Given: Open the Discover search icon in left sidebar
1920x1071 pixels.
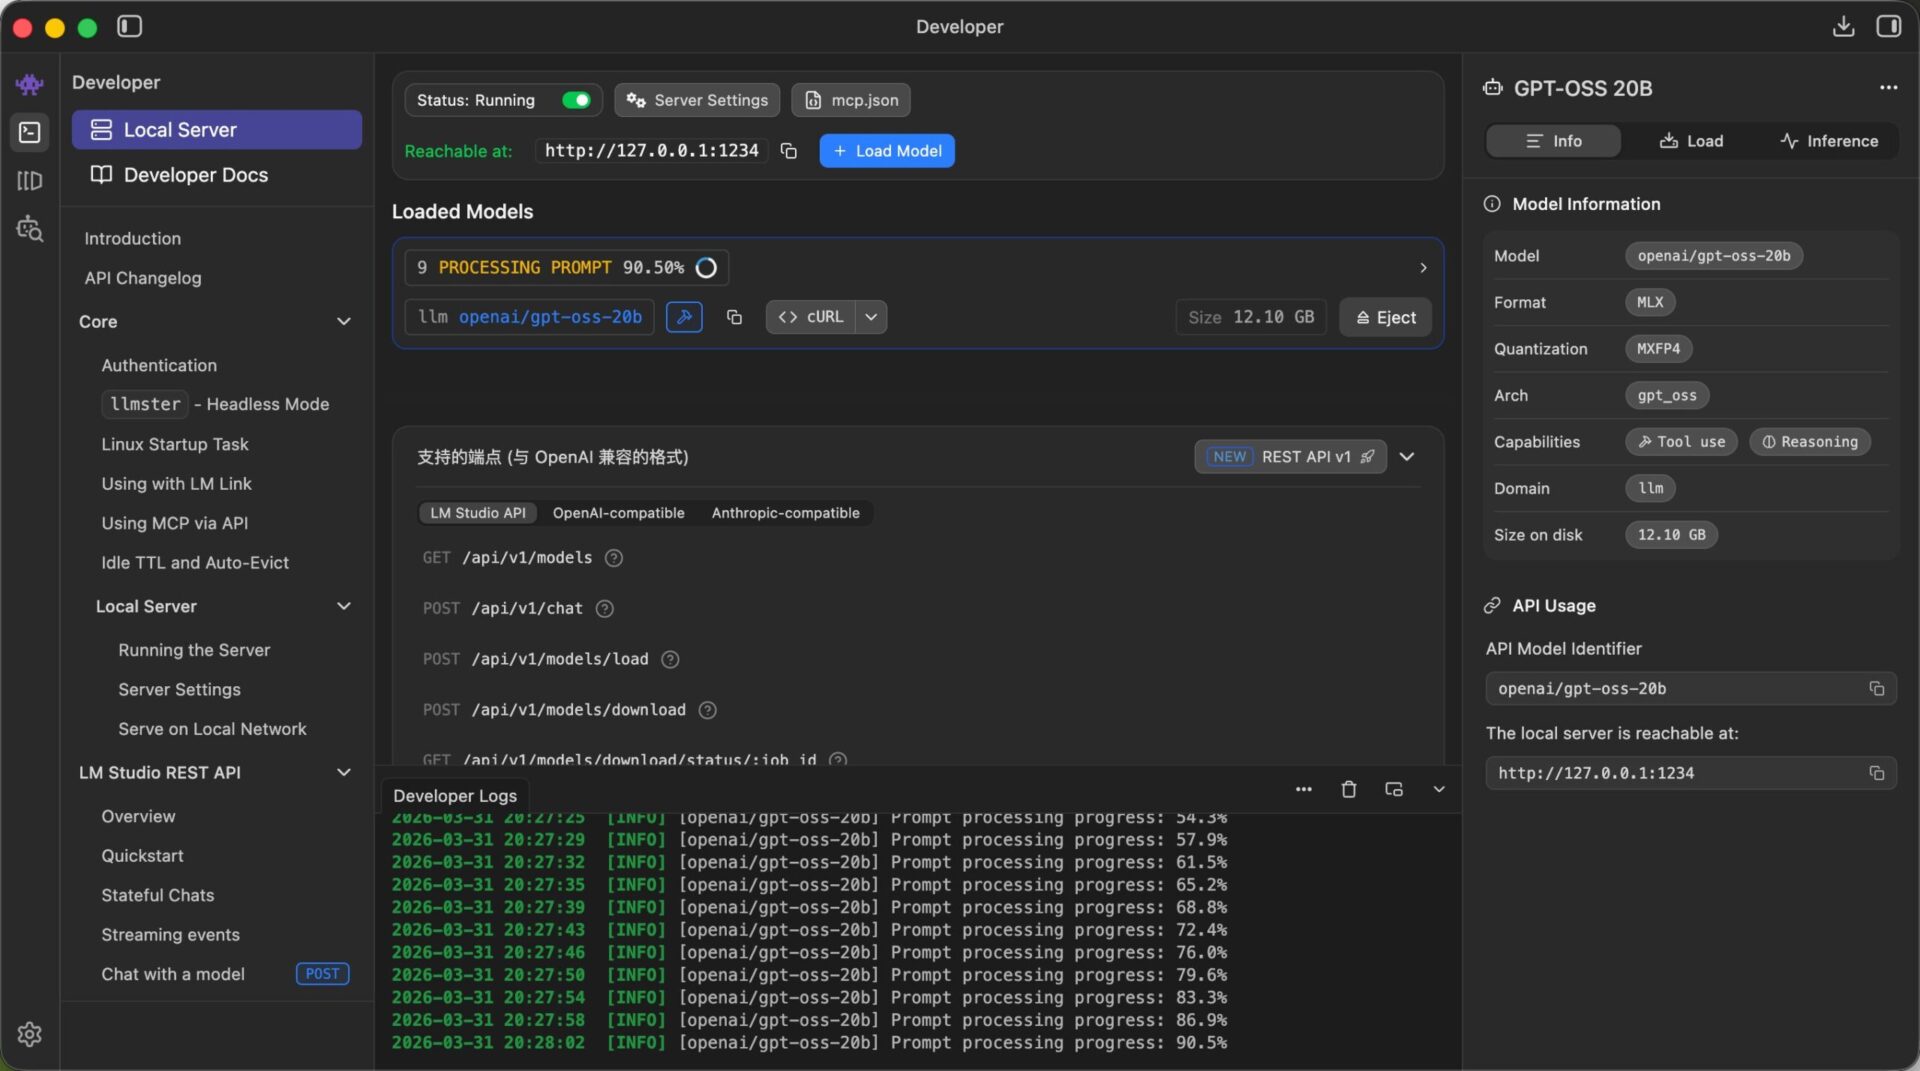Looking at the screenshot, I should pyautogui.click(x=30, y=229).
